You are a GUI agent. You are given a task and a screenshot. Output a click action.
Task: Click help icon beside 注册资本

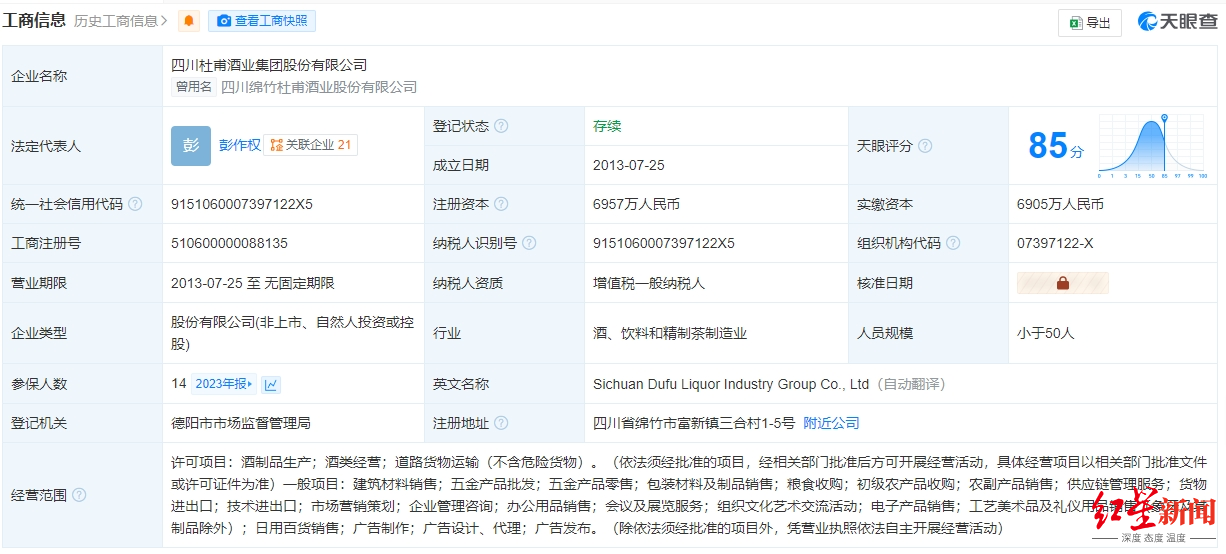point(501,204)
